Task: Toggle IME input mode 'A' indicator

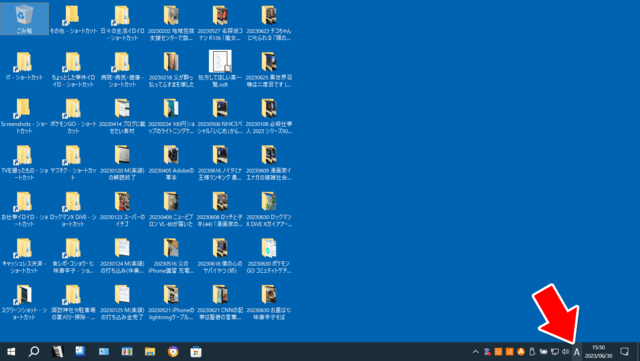Action: click(576, 352)
